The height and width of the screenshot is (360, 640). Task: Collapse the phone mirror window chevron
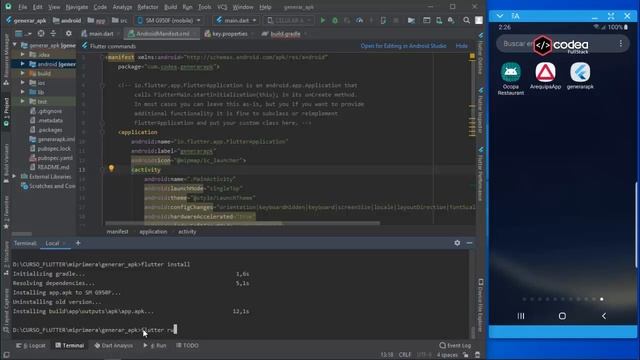(500, 16)
